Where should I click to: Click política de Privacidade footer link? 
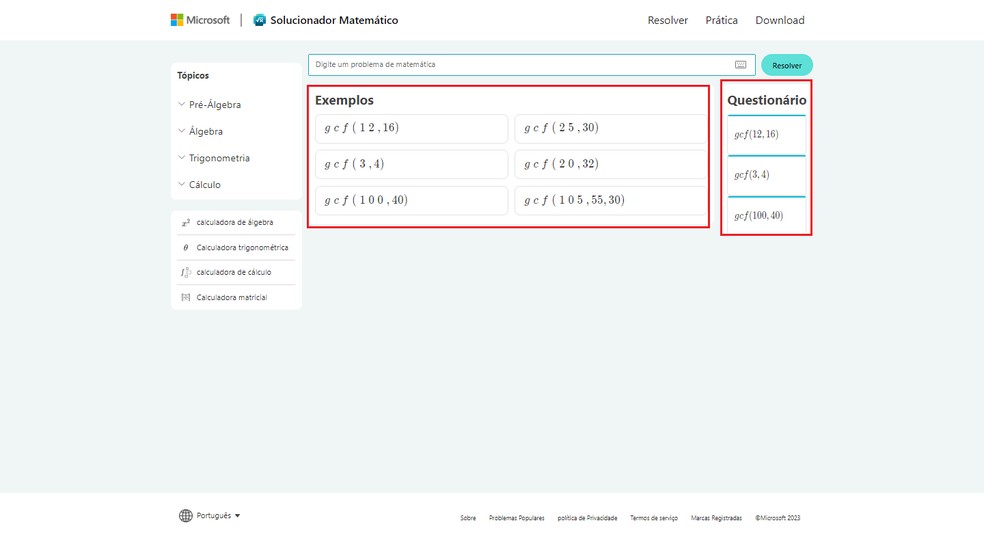[x=587, y=518]
